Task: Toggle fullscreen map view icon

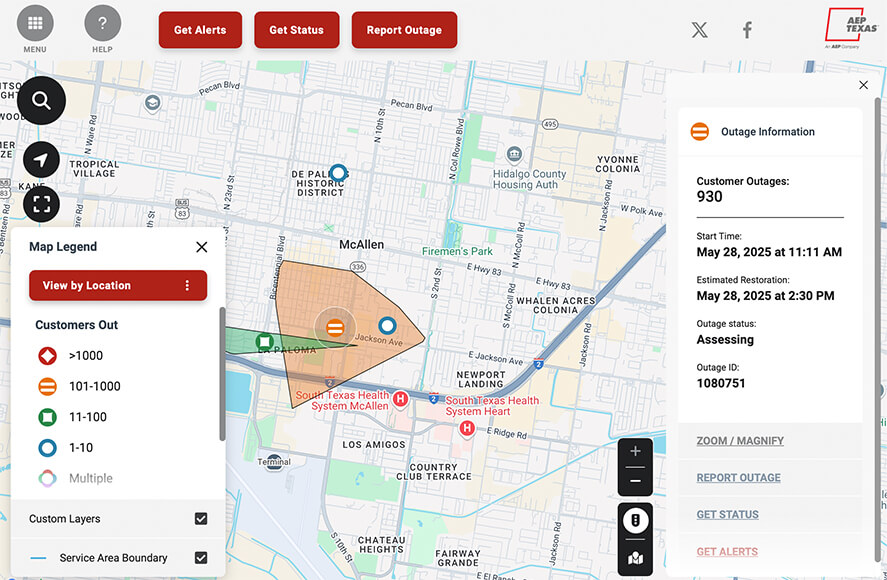Action: (41, 205)
